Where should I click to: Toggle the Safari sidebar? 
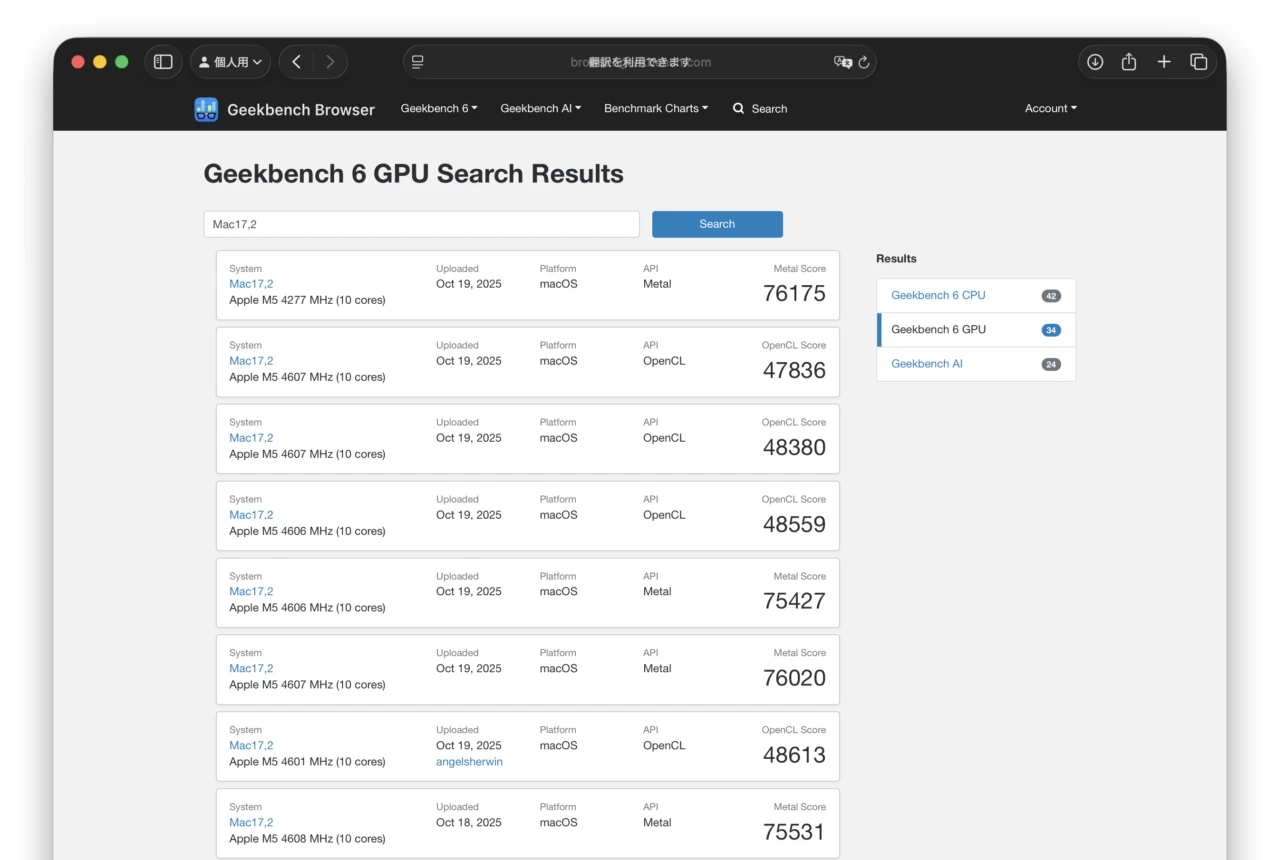pyautogui.click(x=162, y=61)
